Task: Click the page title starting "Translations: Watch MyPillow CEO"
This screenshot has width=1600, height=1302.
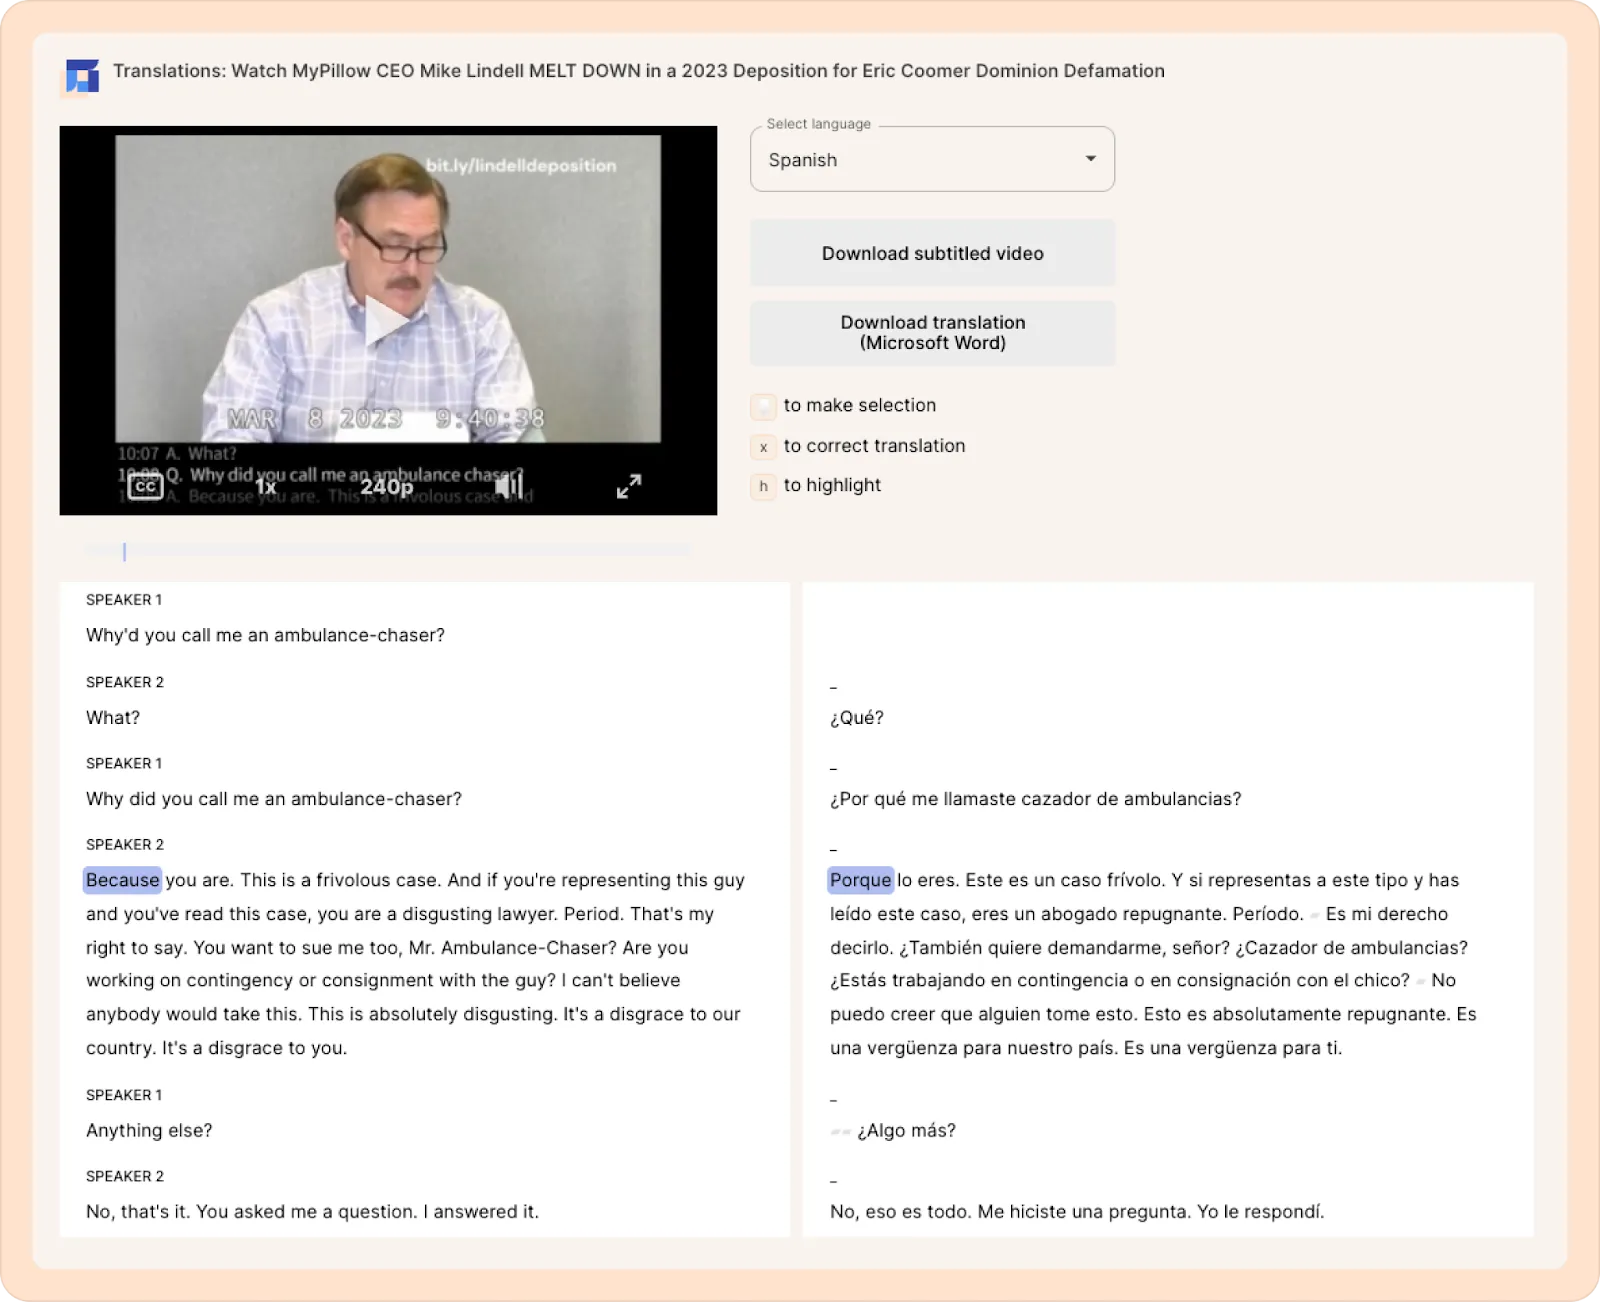Action: (638, 71)
